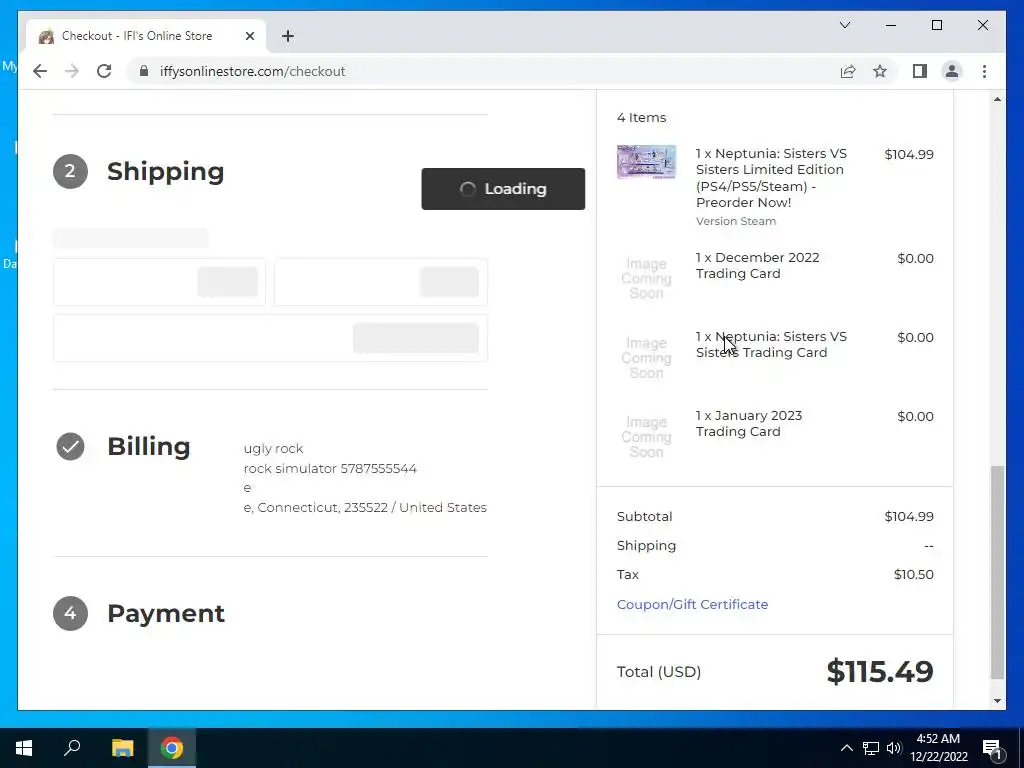Close the Checkout tab
This screenshot has height=768, width=1024.
[249, 36]
